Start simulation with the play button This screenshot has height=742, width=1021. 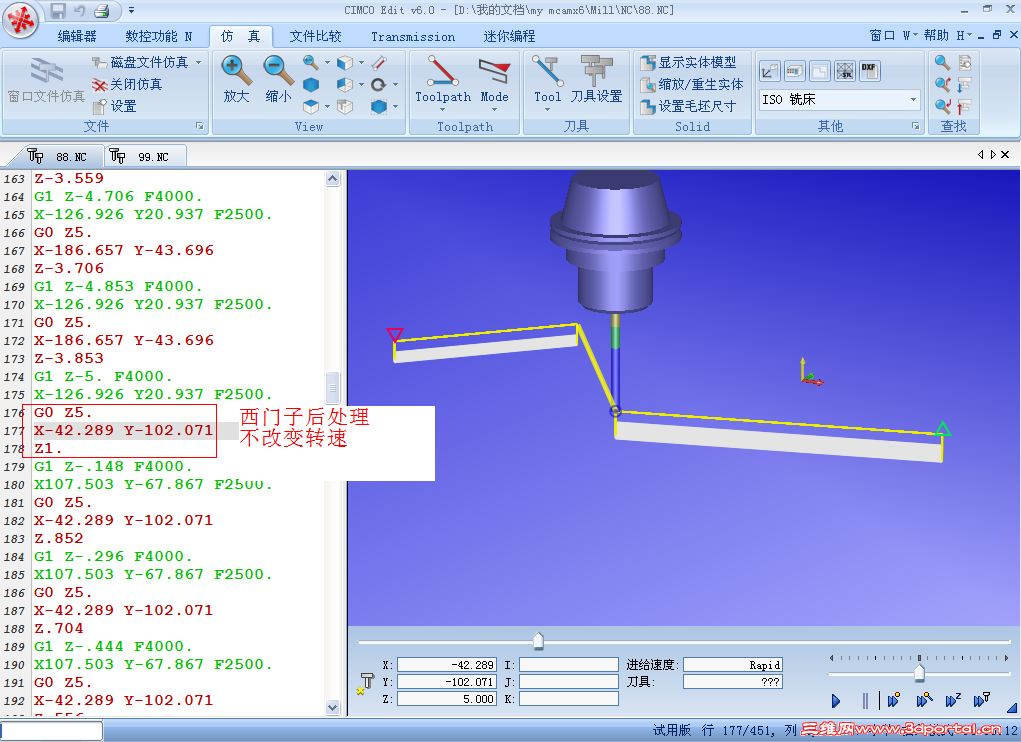tap(836, 701)
